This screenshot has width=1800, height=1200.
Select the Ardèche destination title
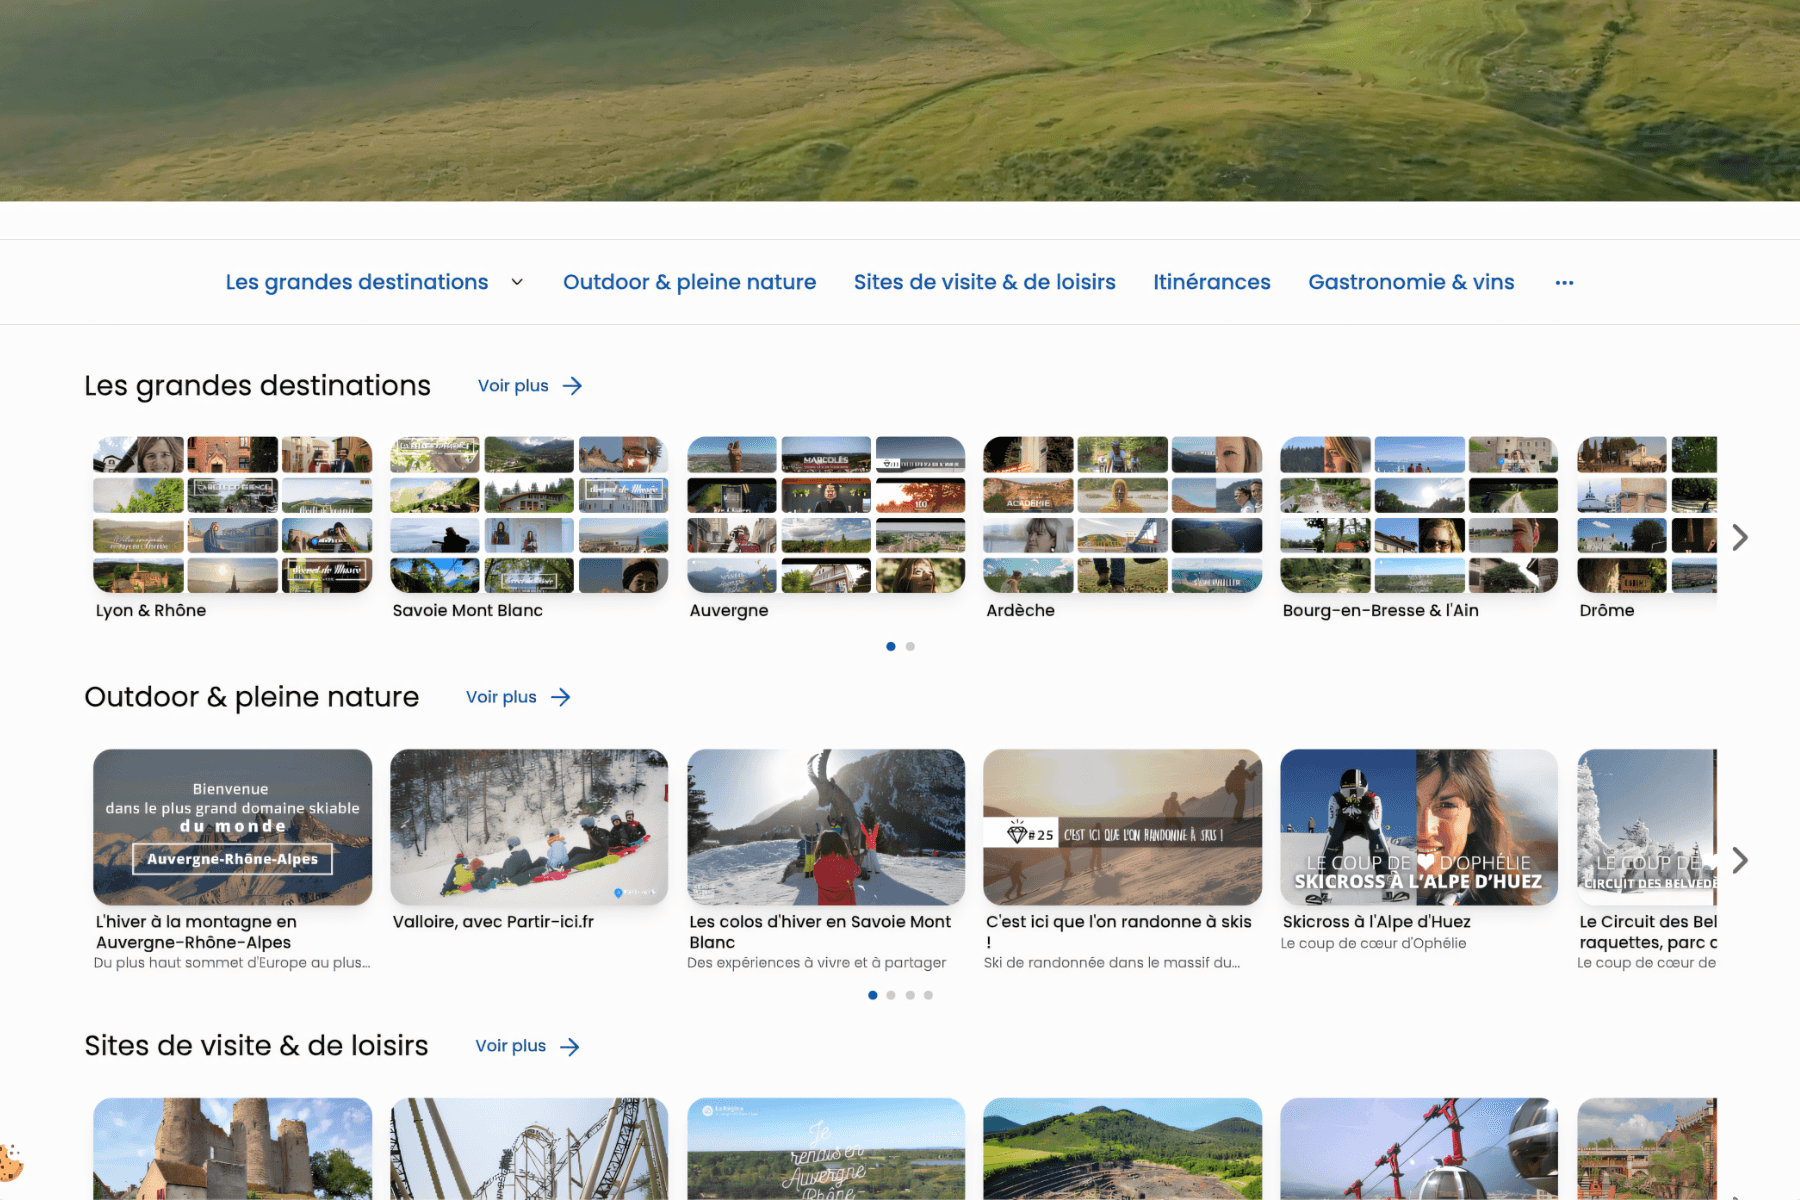(x=1020, y=610)
